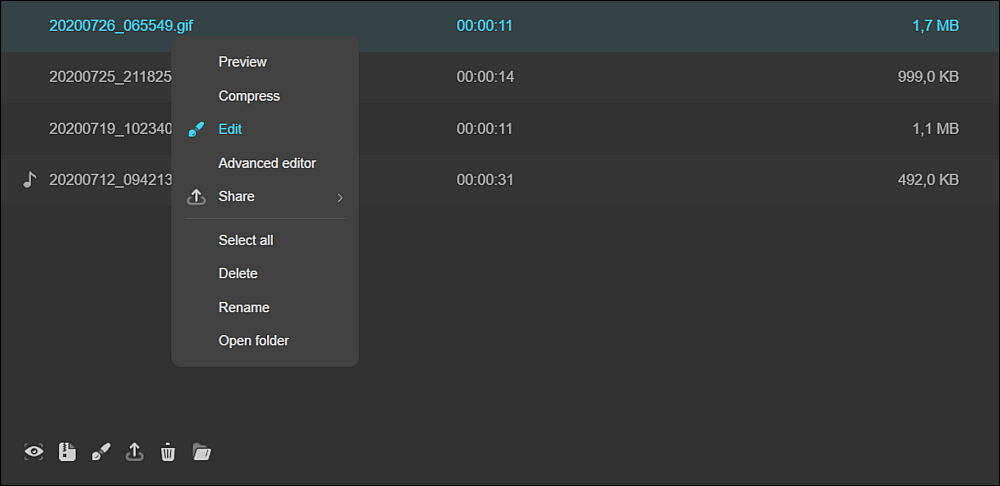Choose Preview from the context menu

tap(242, 62)
